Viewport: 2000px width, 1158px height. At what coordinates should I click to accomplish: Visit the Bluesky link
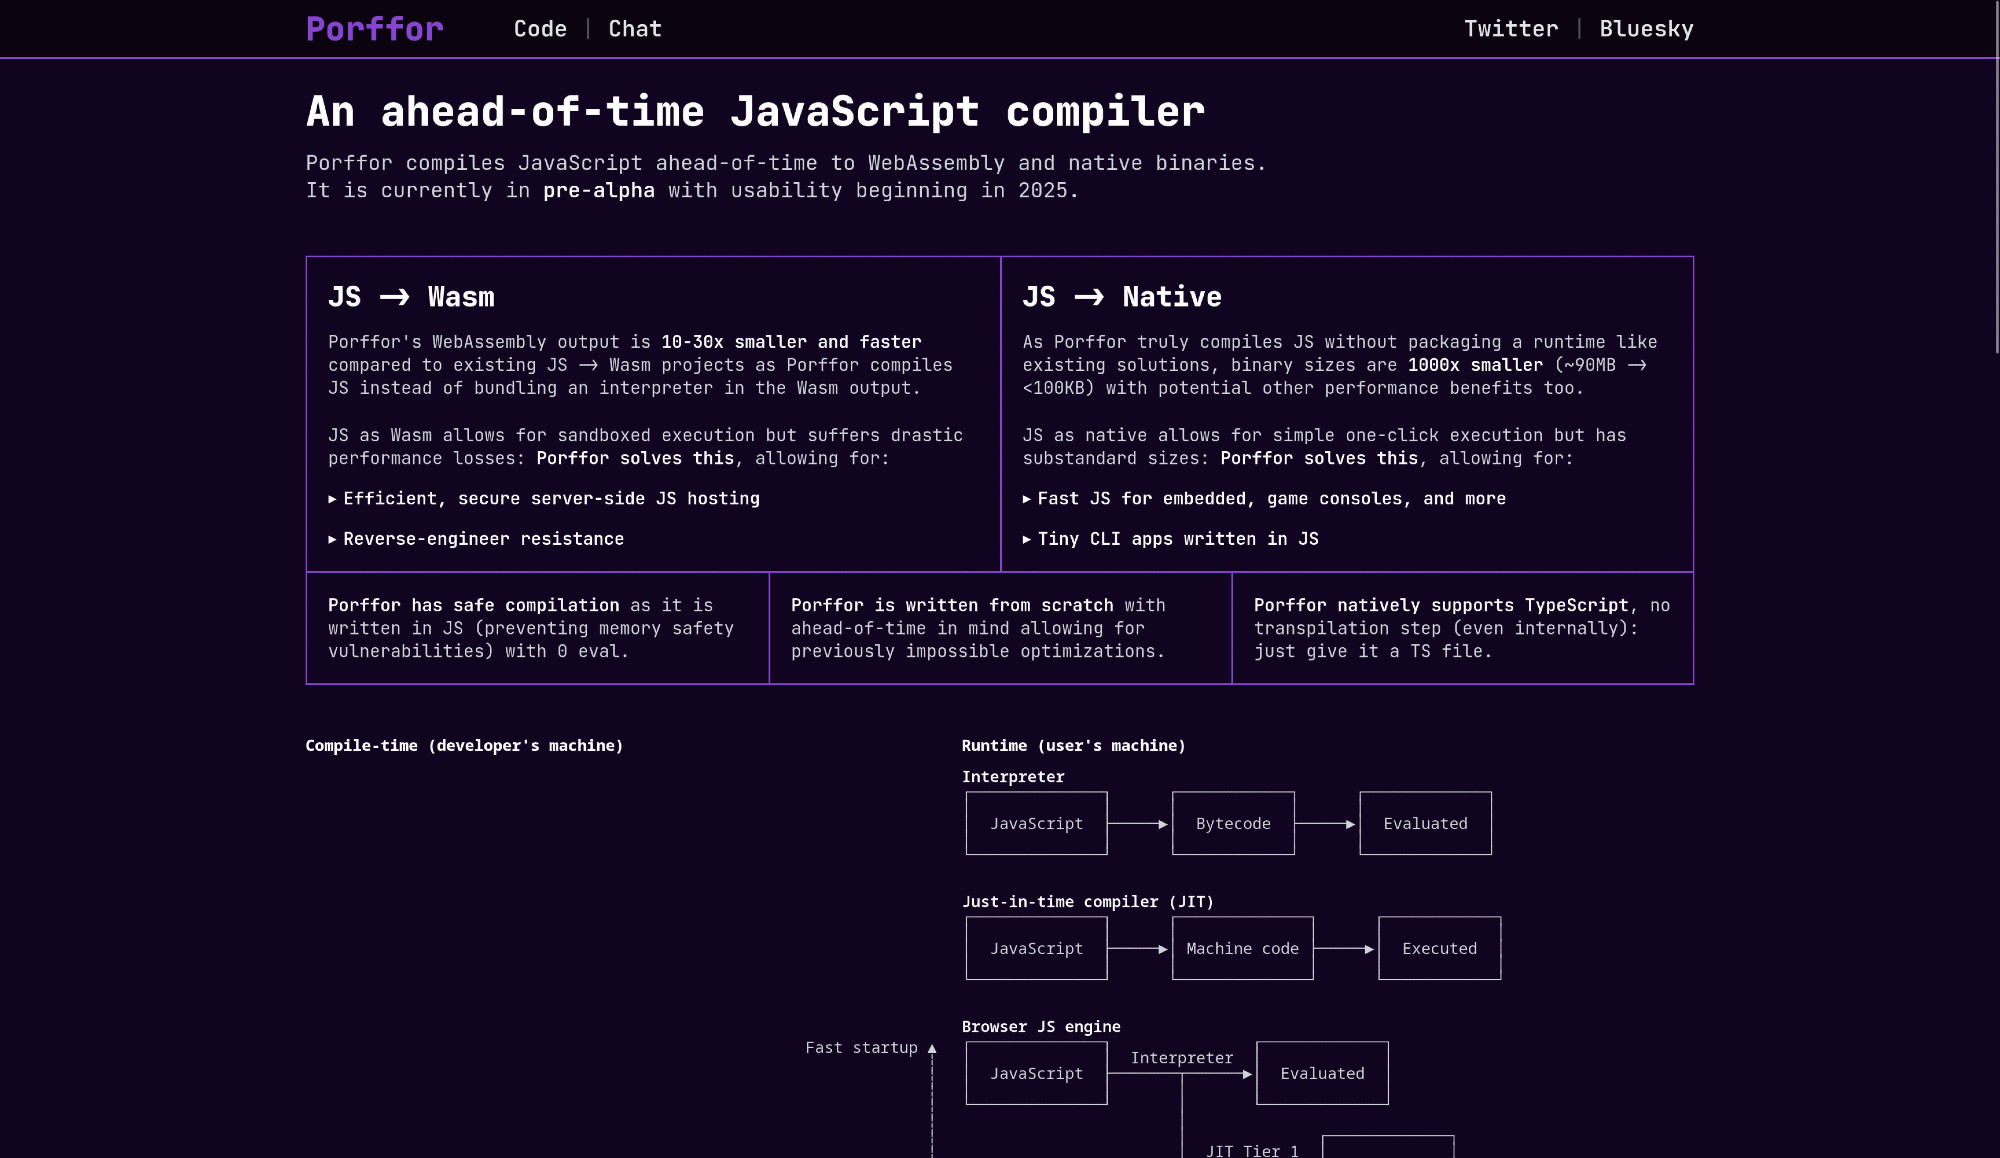coord(1646,29)
